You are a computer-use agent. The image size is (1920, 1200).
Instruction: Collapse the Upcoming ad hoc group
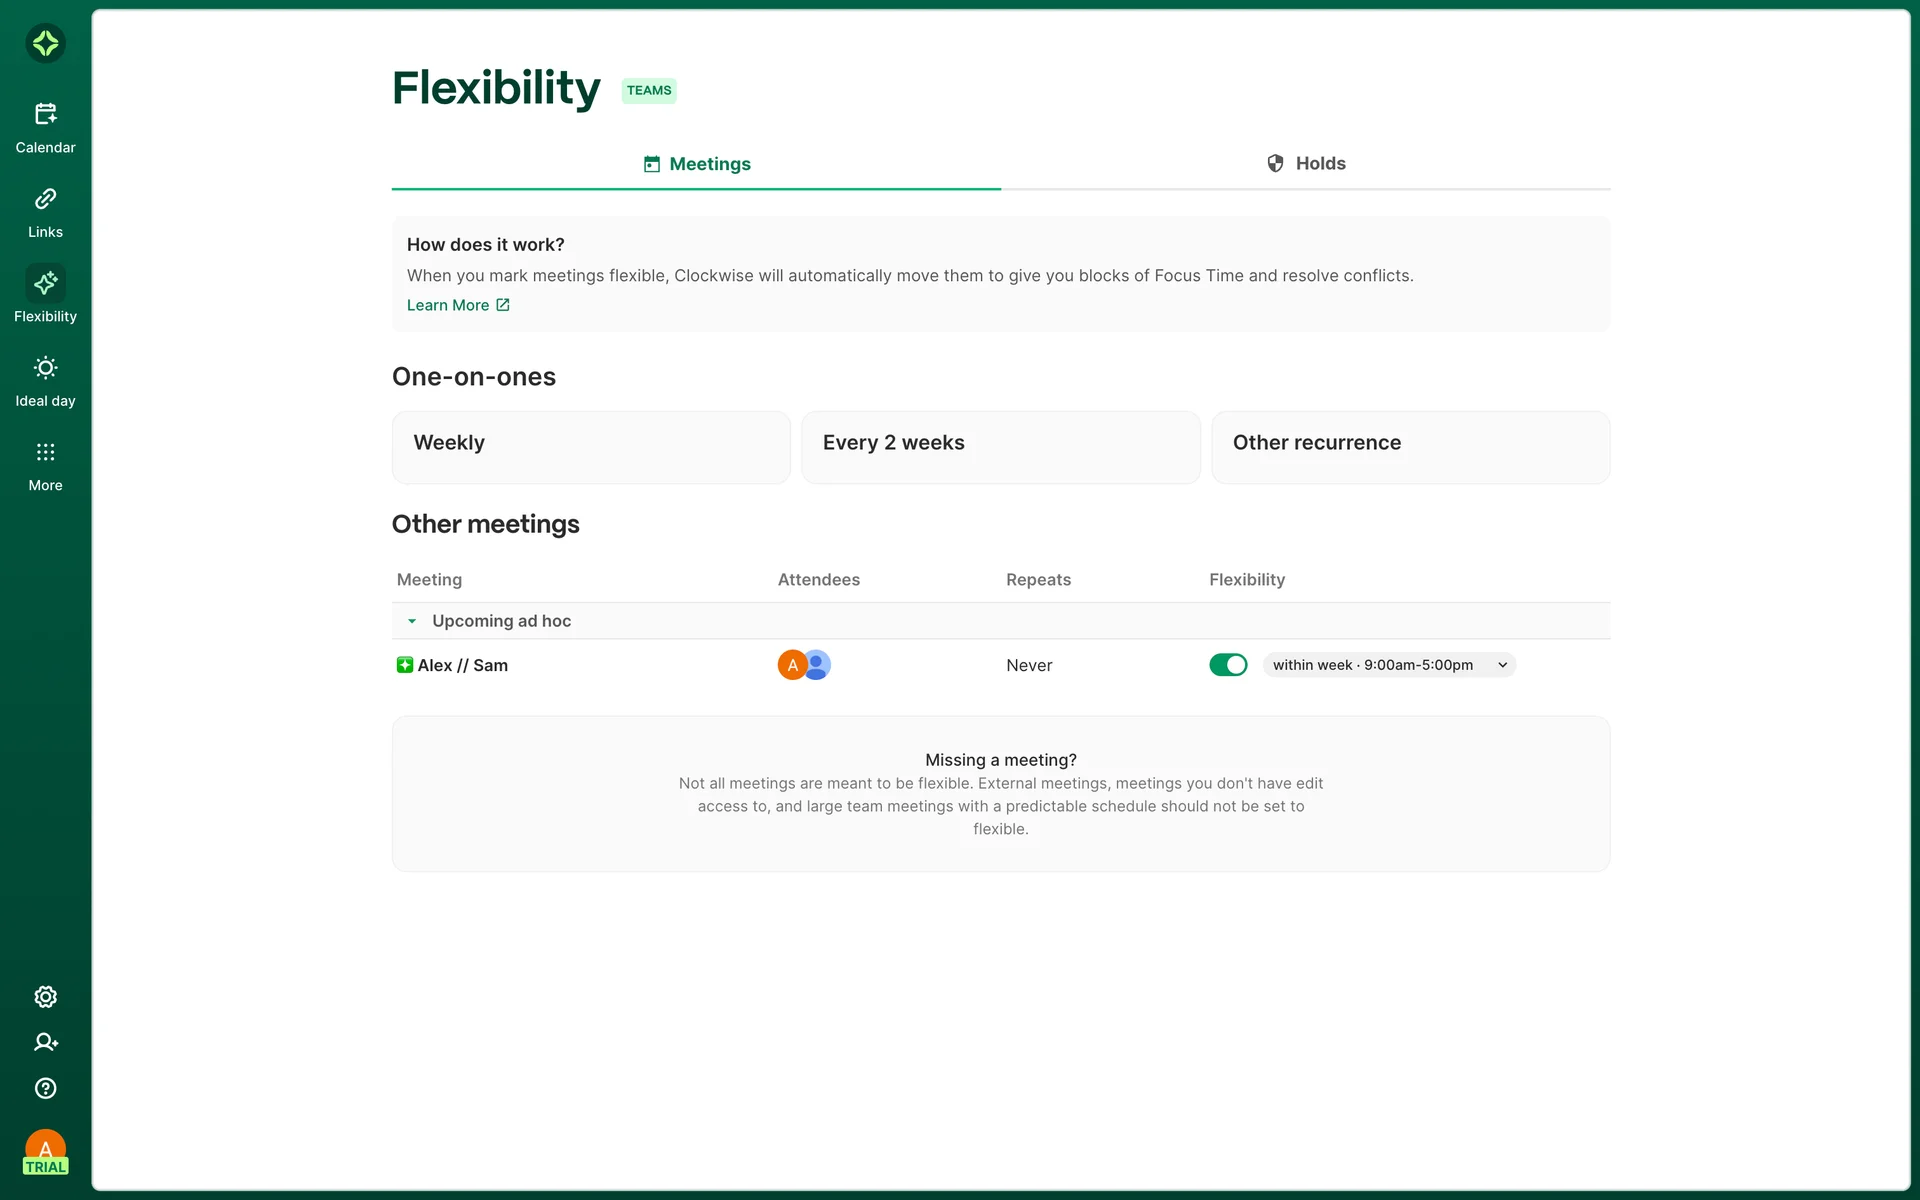click(412, 621)
